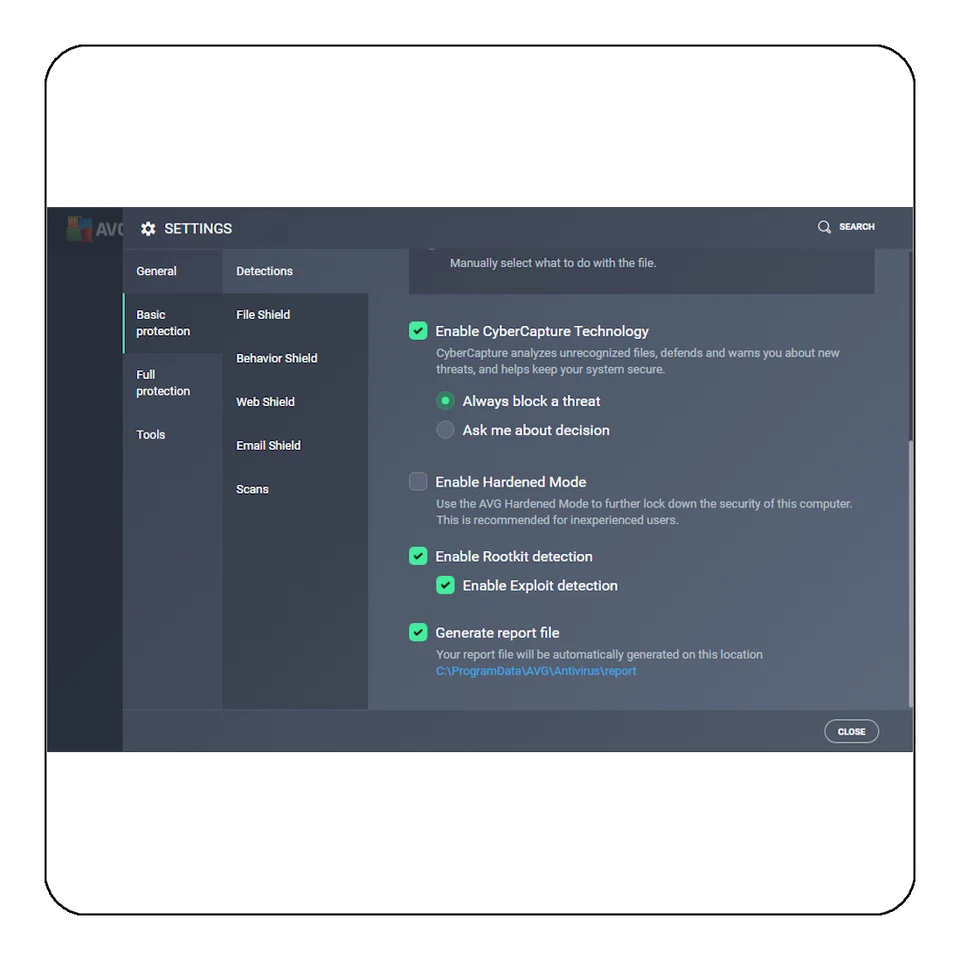The width and height of the screenshot is (960, 960).
Task: Disable CyberCapture Technology
Action: pyautogui.click(x=418, y=330)
